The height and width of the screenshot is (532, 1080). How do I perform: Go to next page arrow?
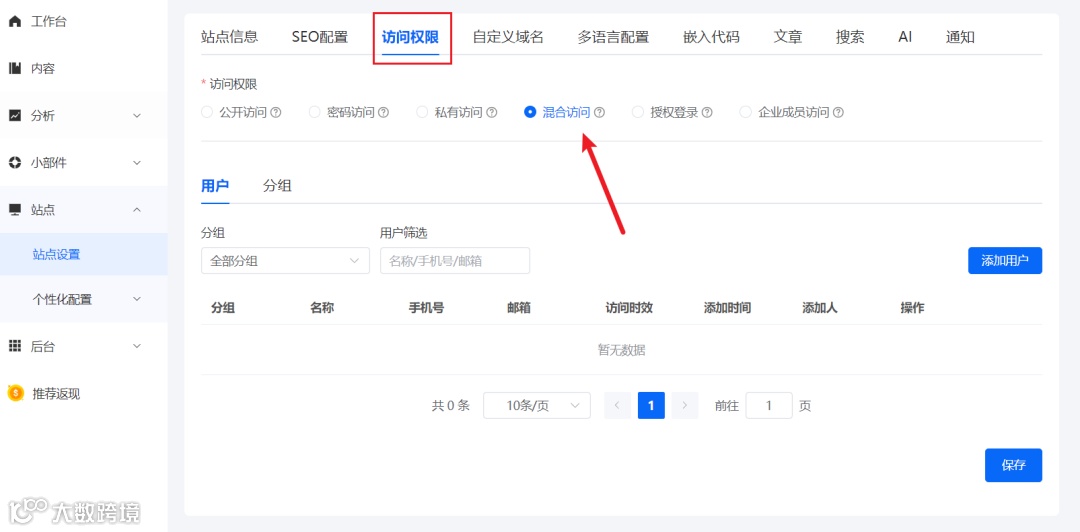(x=685, y=406)
